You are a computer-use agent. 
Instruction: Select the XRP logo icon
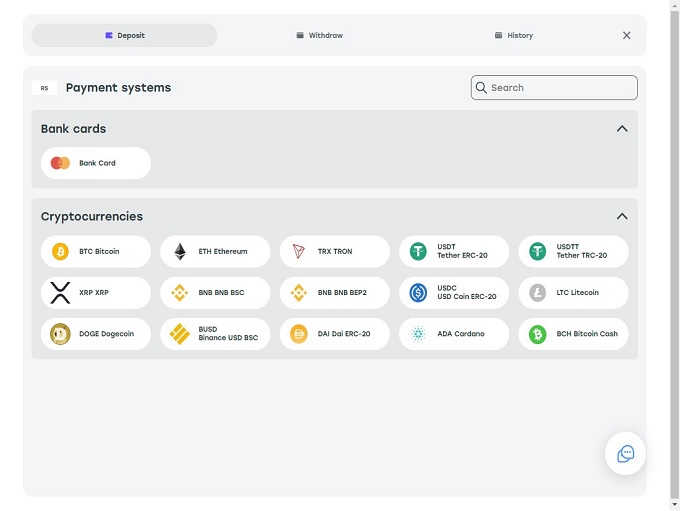(60, 293)
